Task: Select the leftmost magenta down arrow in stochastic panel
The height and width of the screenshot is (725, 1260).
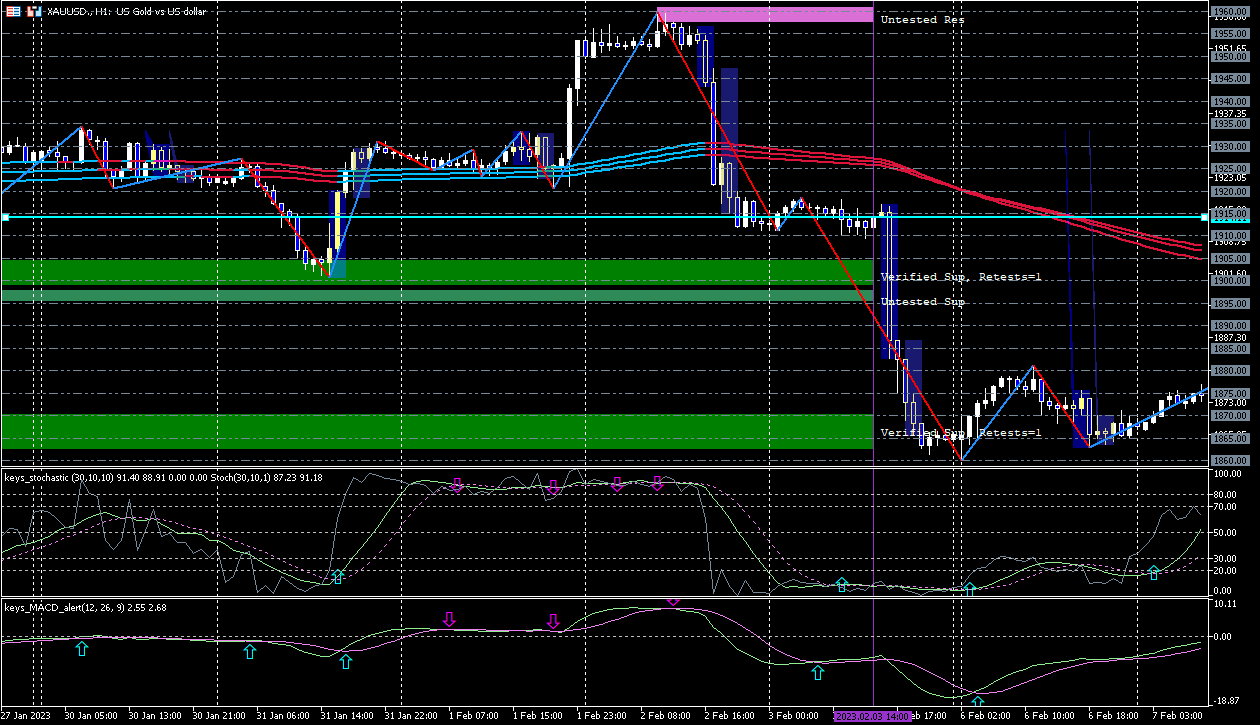Action: (x=457, y=485)
